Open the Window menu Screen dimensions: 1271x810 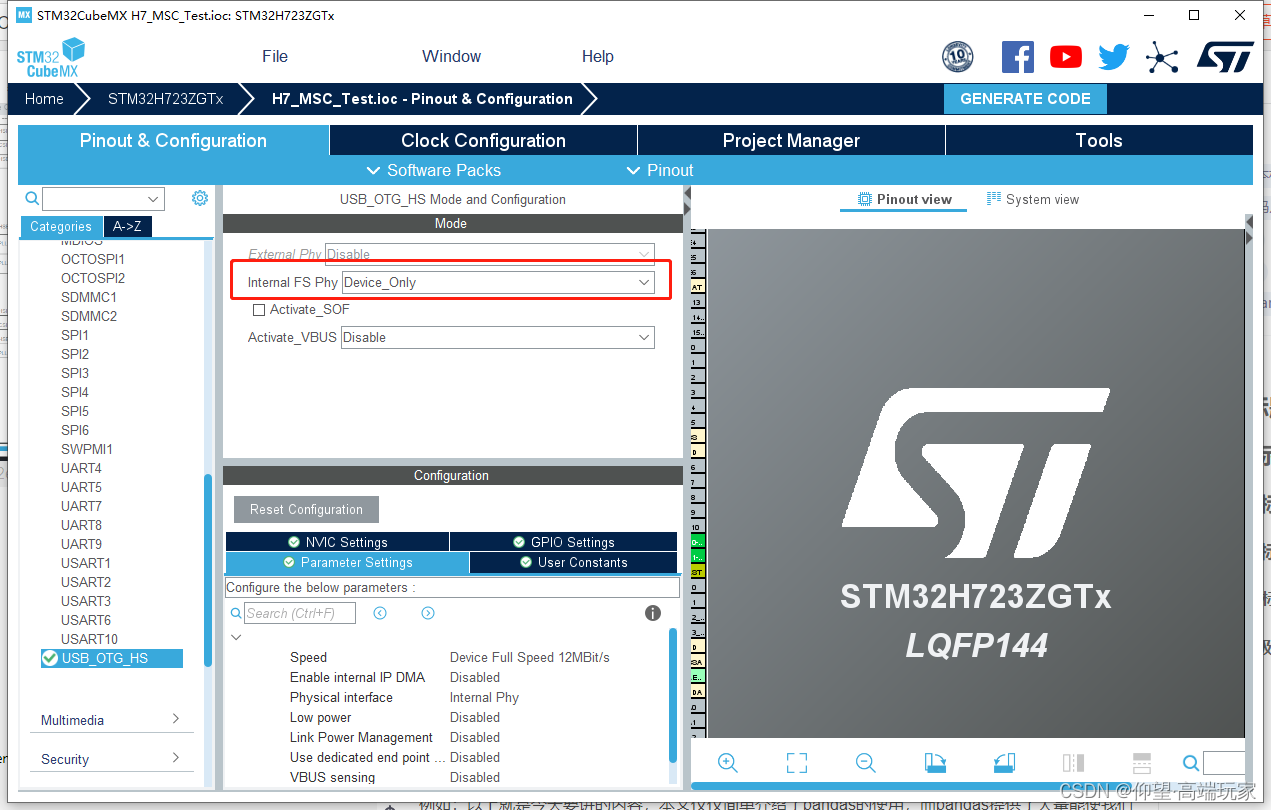pos(451,56)
